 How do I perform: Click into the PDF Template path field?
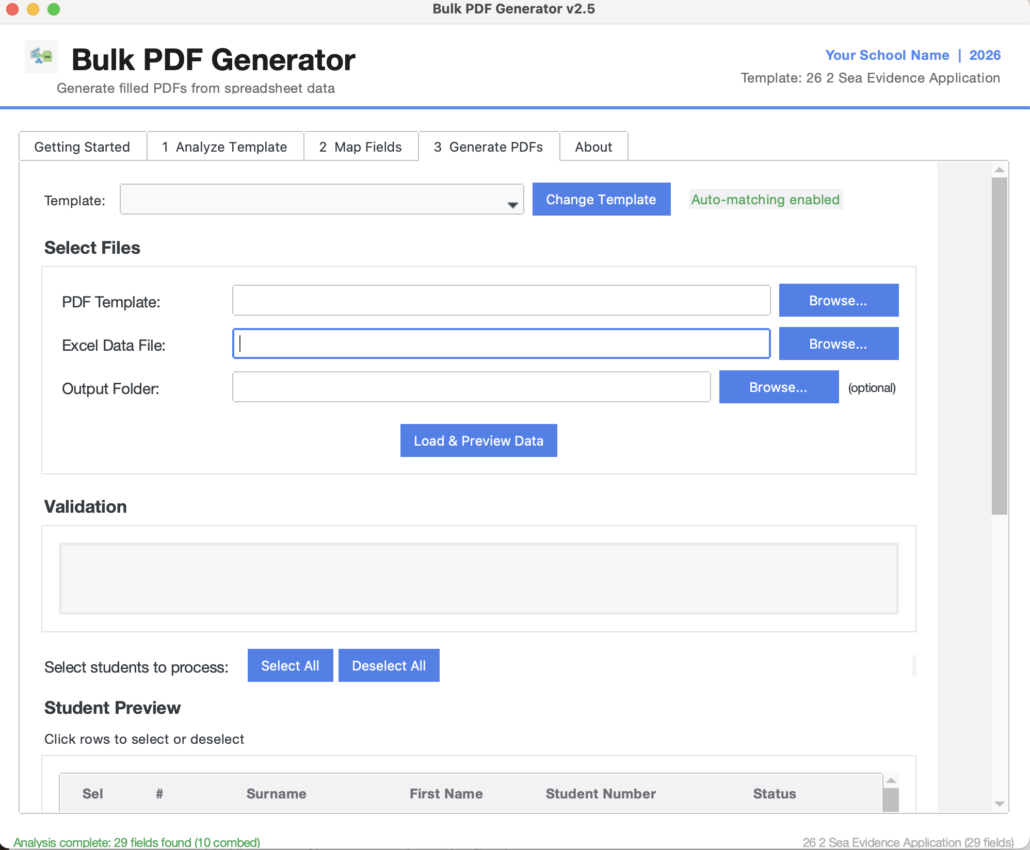(501, 301)
